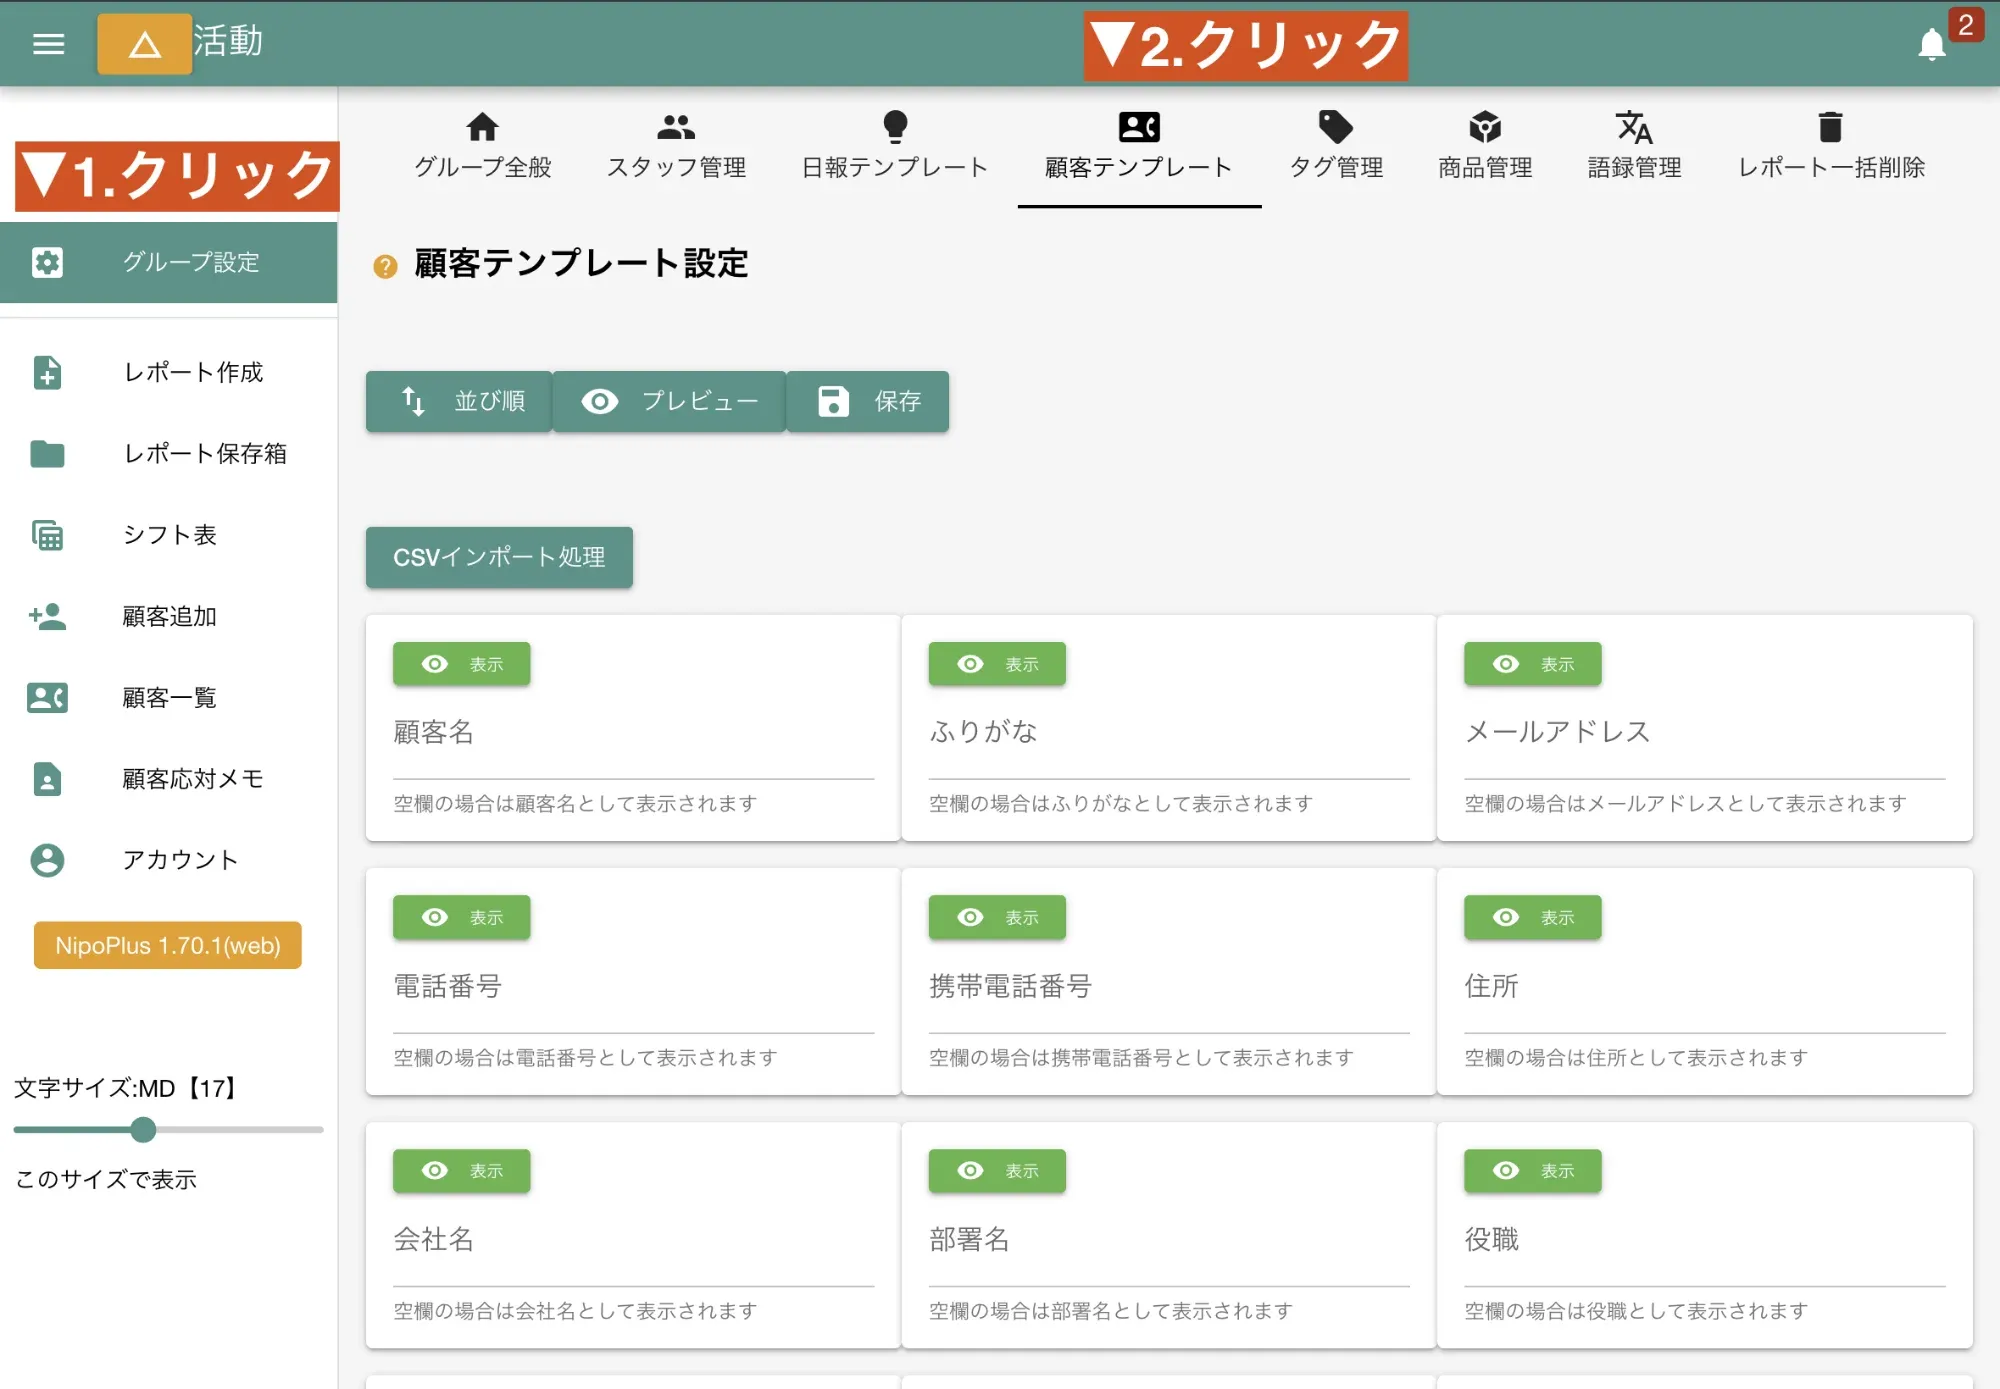Click the グループ設定 gear icon
This screenshot has height=1389, width=2000.
tap(46, 262)
